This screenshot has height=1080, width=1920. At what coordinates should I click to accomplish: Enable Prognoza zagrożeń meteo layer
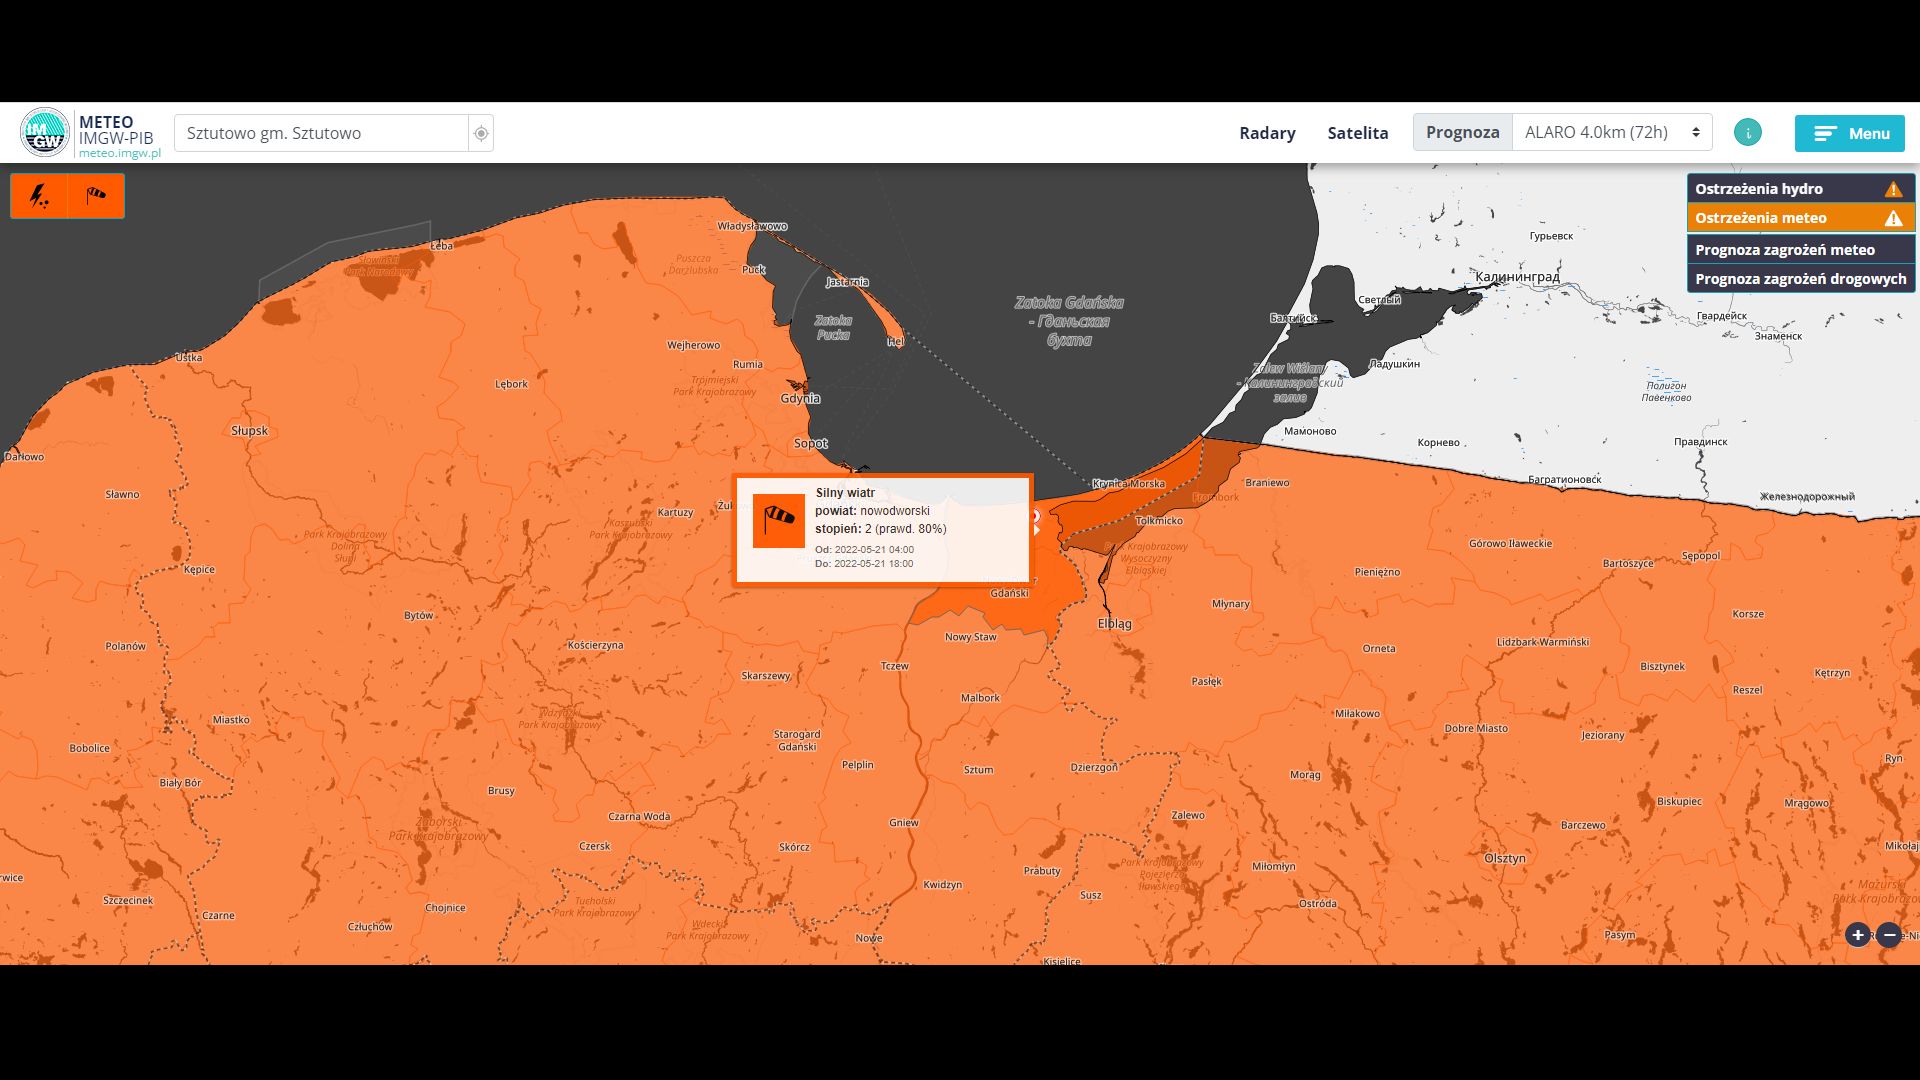pyautogui.click(x=1784, y=250)
